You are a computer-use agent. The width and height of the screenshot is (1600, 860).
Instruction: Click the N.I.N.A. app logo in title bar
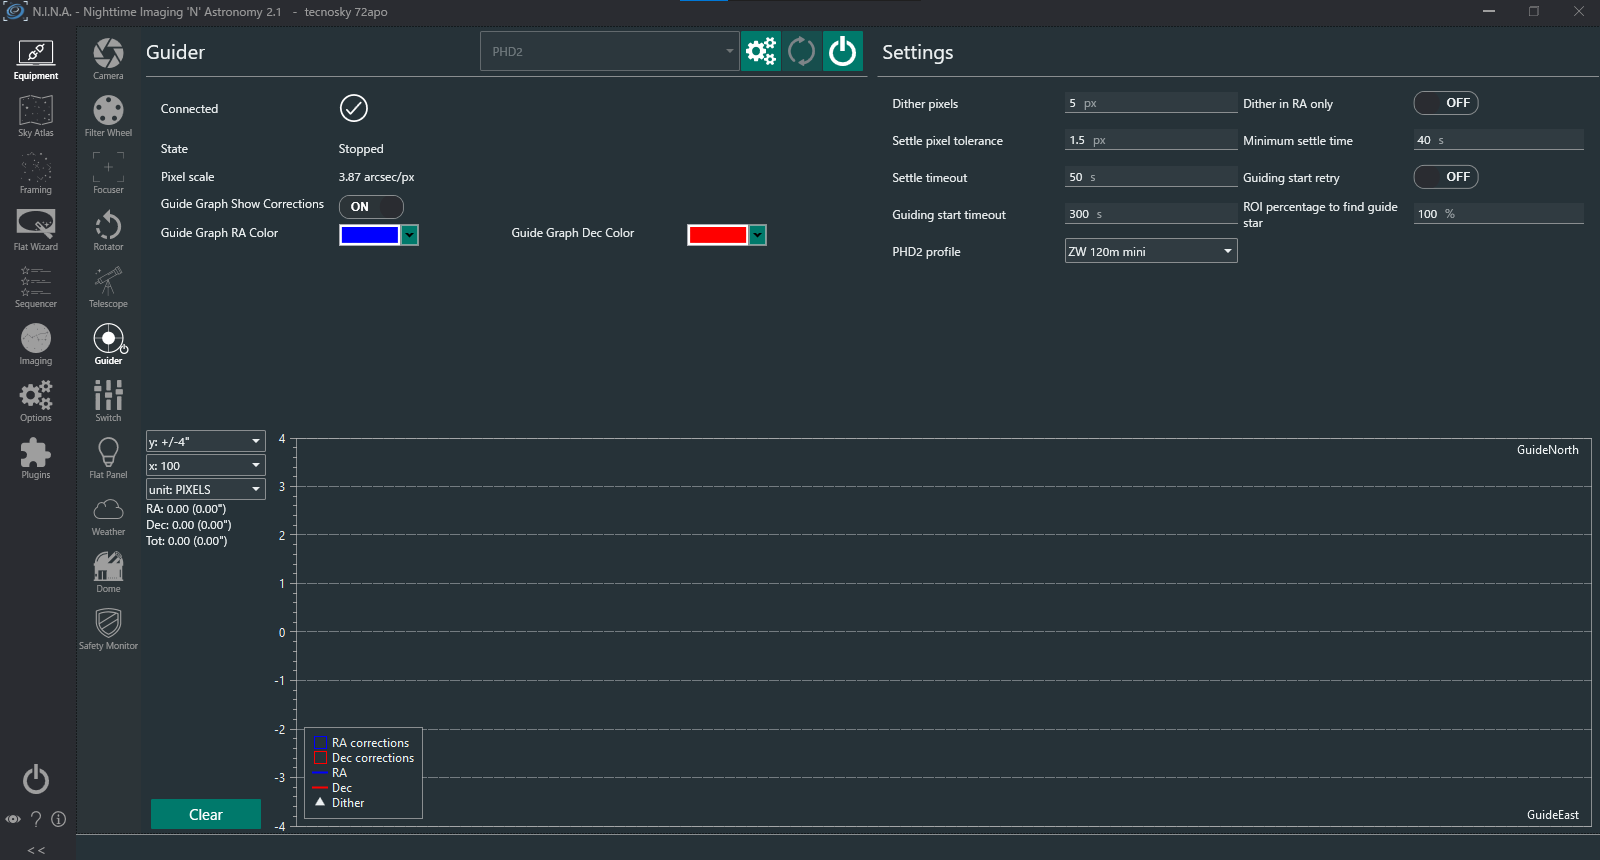(15, 11)
